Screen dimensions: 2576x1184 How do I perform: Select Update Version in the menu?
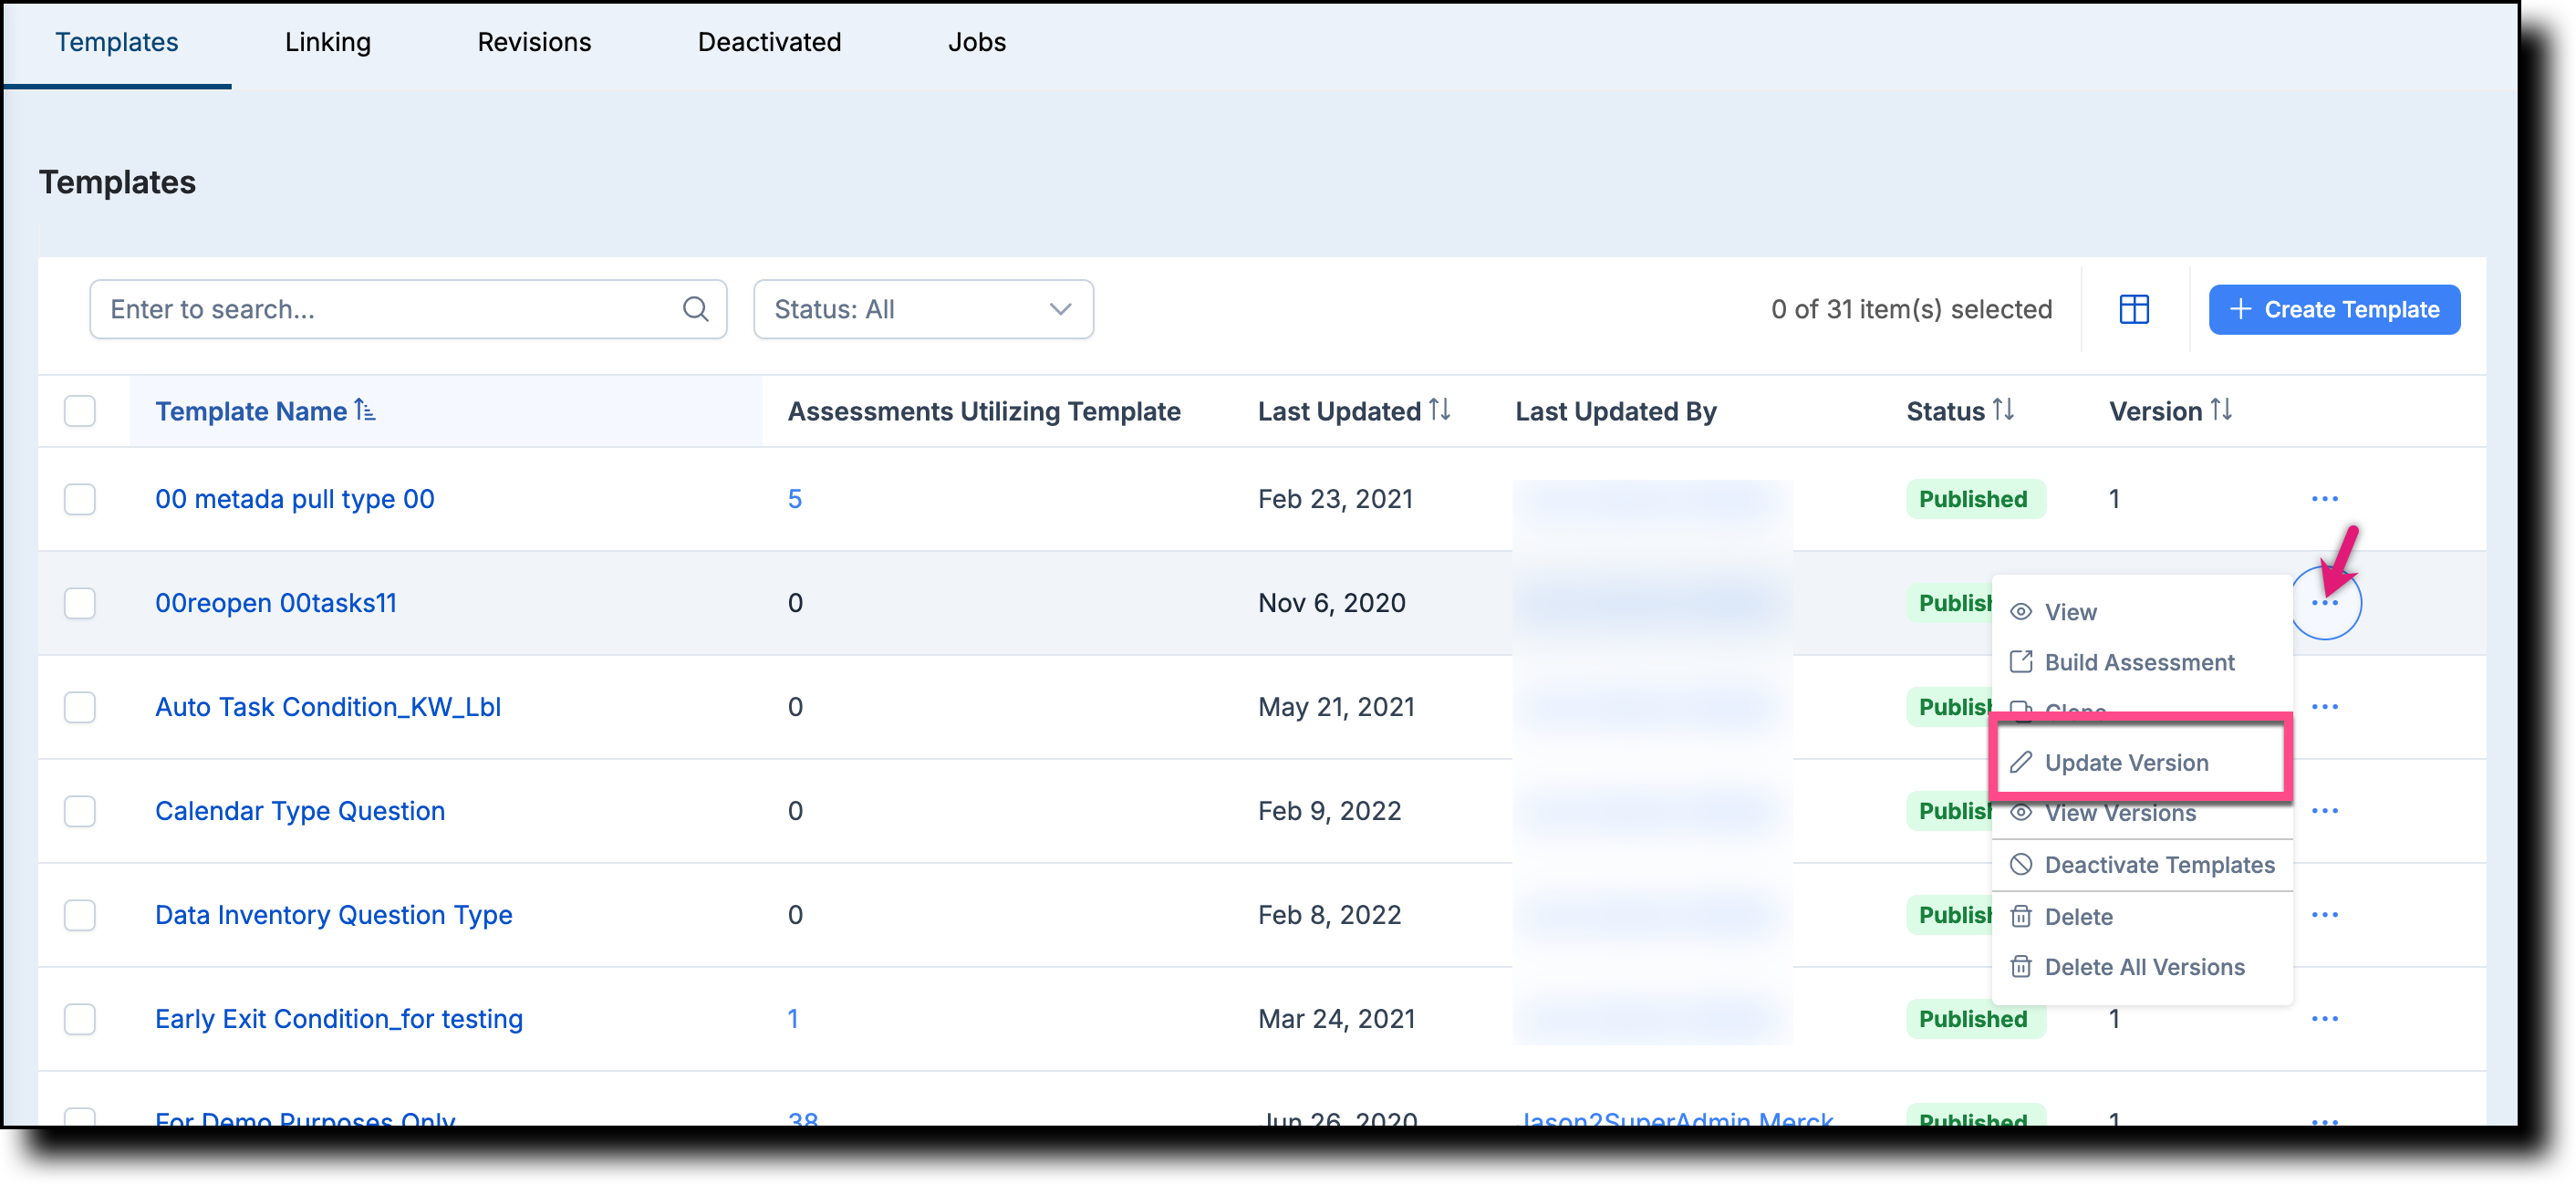click(2142, 762)
